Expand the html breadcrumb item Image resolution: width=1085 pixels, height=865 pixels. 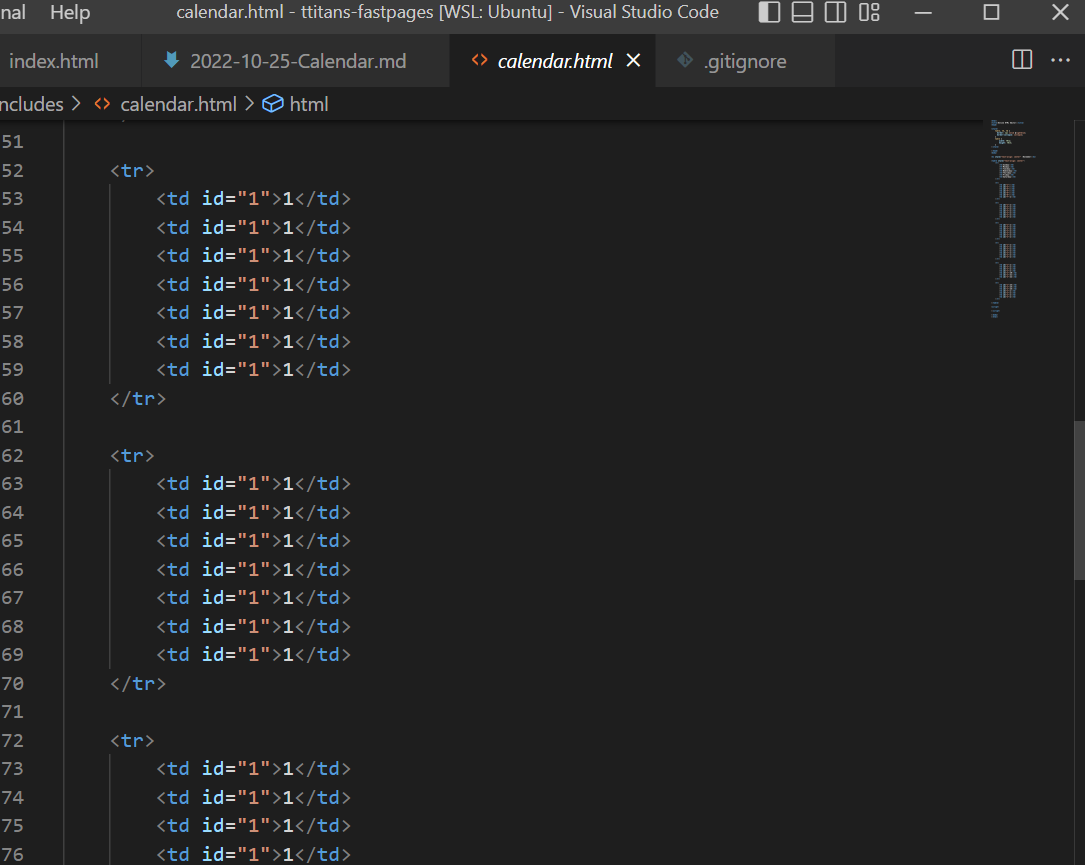303,103
